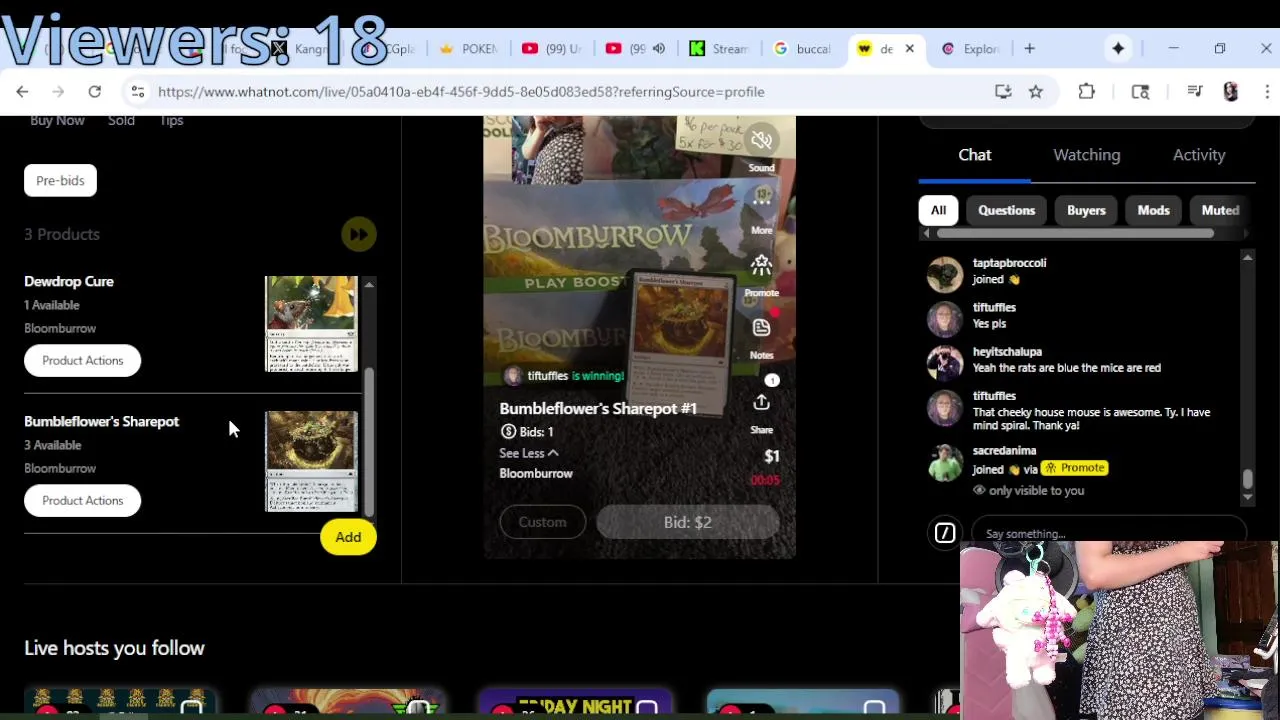Viewport: 1280px width, 720px height.
Task: Open Product Actions for Dewdrop Cure
Action: coord(83,361)
